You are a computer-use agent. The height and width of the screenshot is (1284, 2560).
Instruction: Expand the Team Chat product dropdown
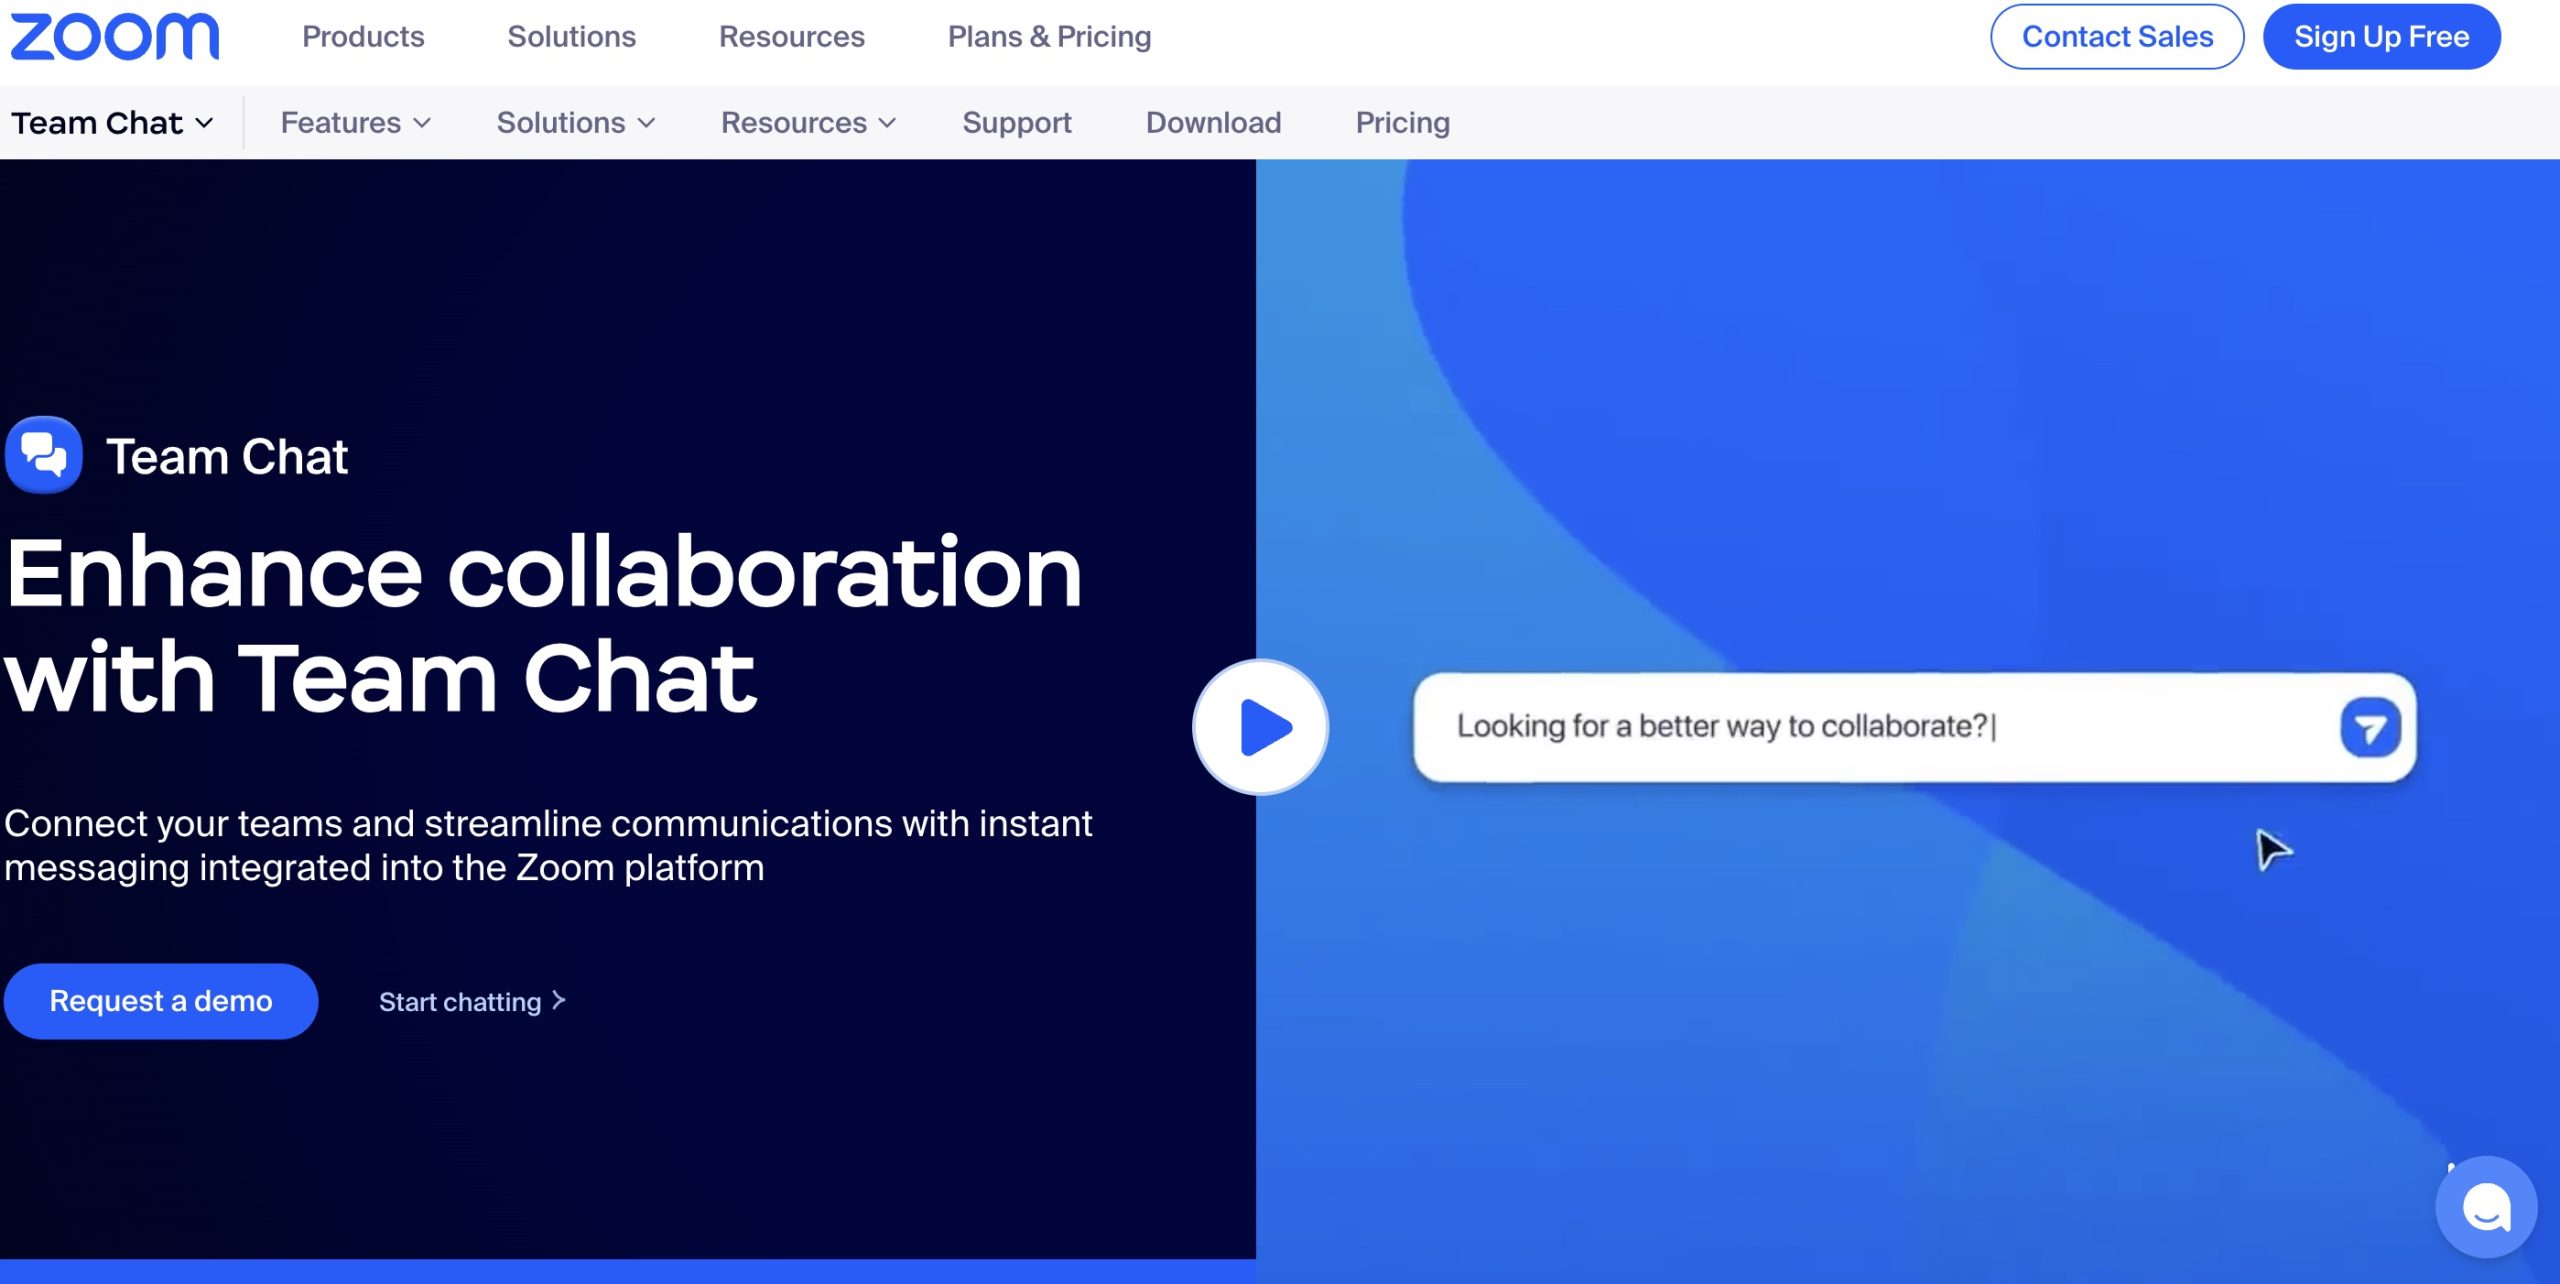click(x=113, y=123)
